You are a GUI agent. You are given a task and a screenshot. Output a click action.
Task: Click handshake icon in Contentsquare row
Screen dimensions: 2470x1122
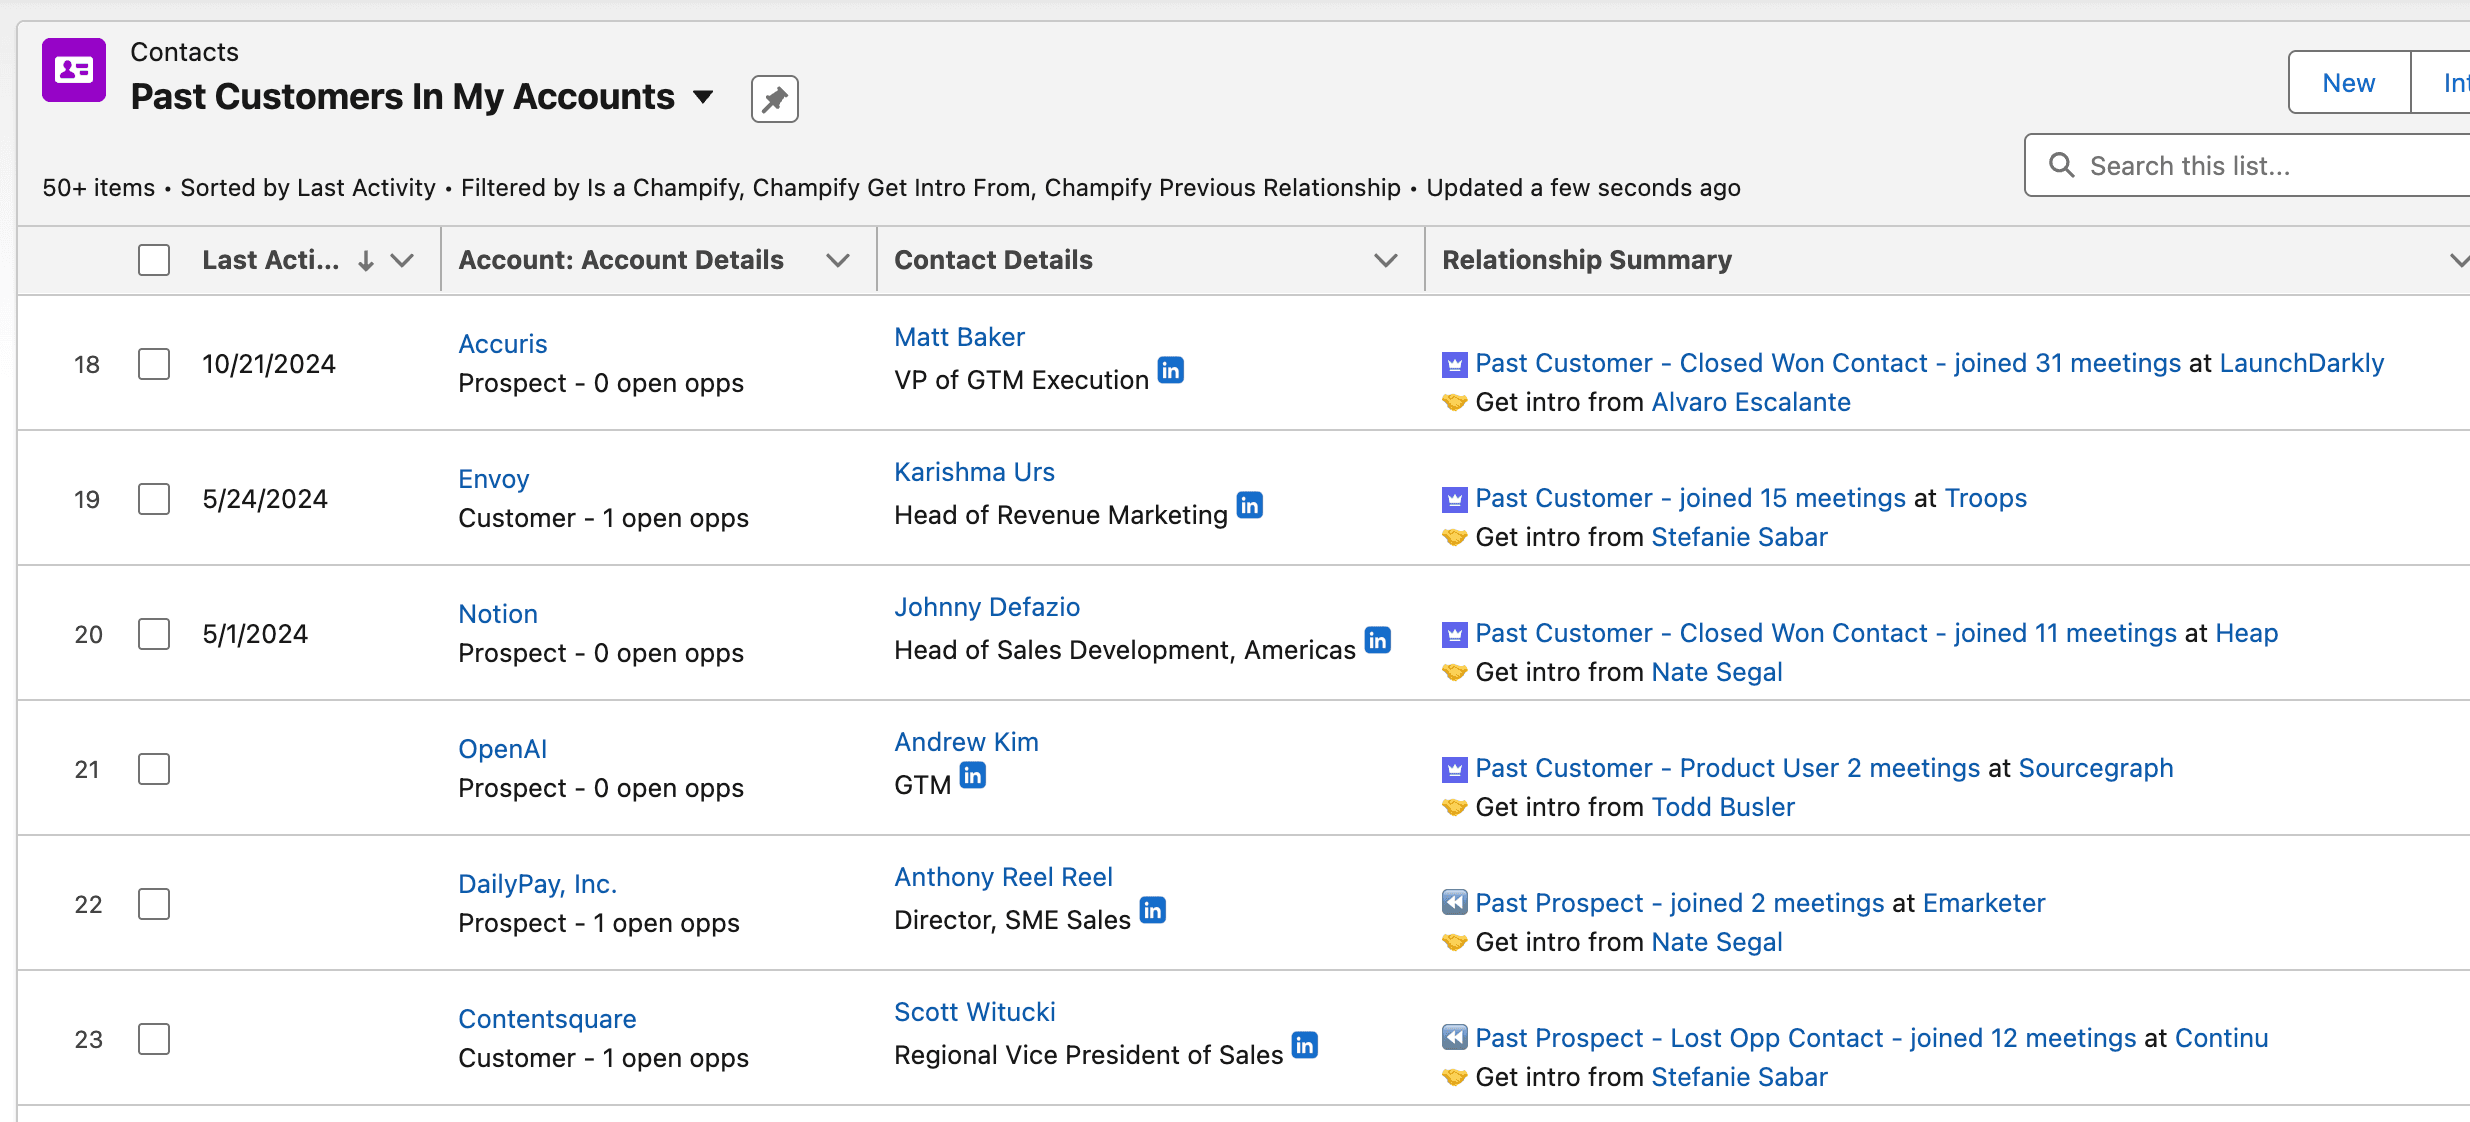click(1455, 1078)
